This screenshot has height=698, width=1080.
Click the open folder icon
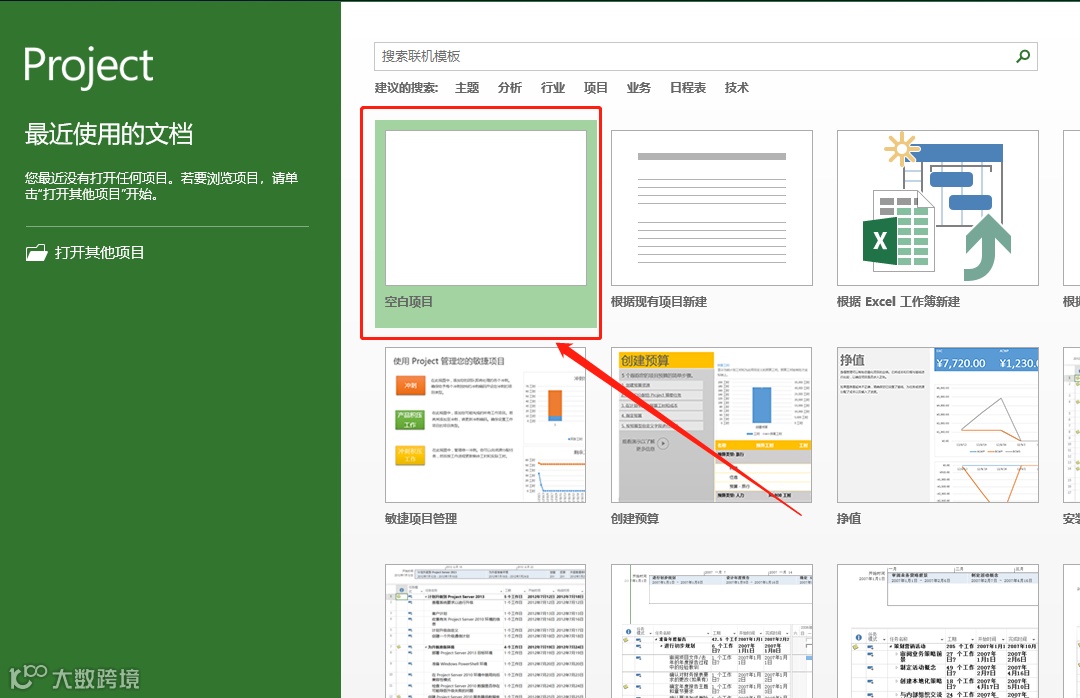click(36, 252)
